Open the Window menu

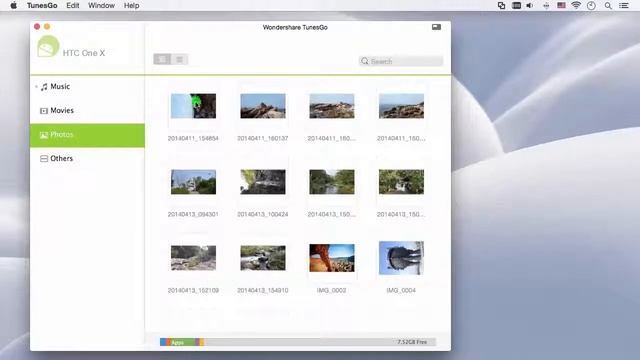101,6
